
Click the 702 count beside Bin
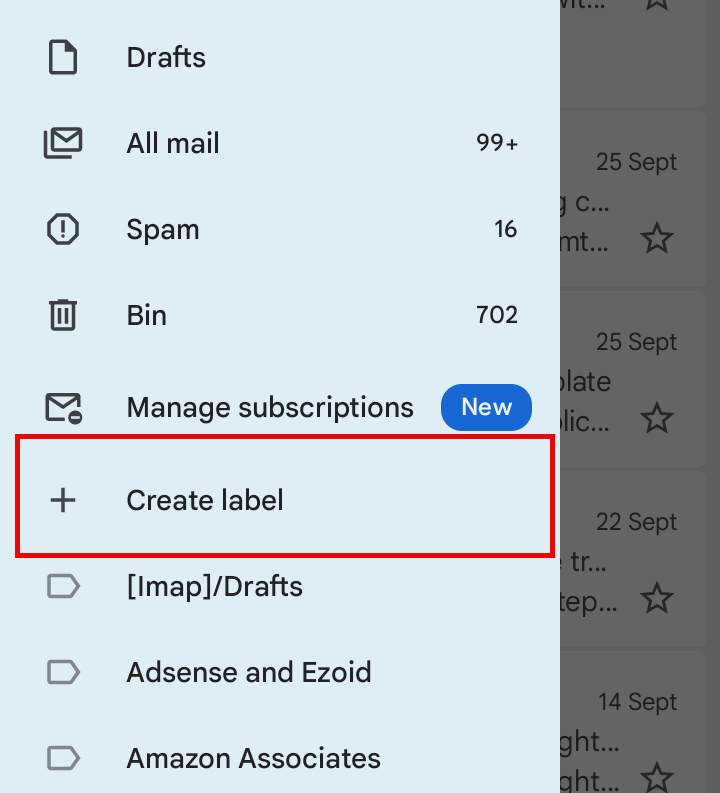(x=497, y=315)
